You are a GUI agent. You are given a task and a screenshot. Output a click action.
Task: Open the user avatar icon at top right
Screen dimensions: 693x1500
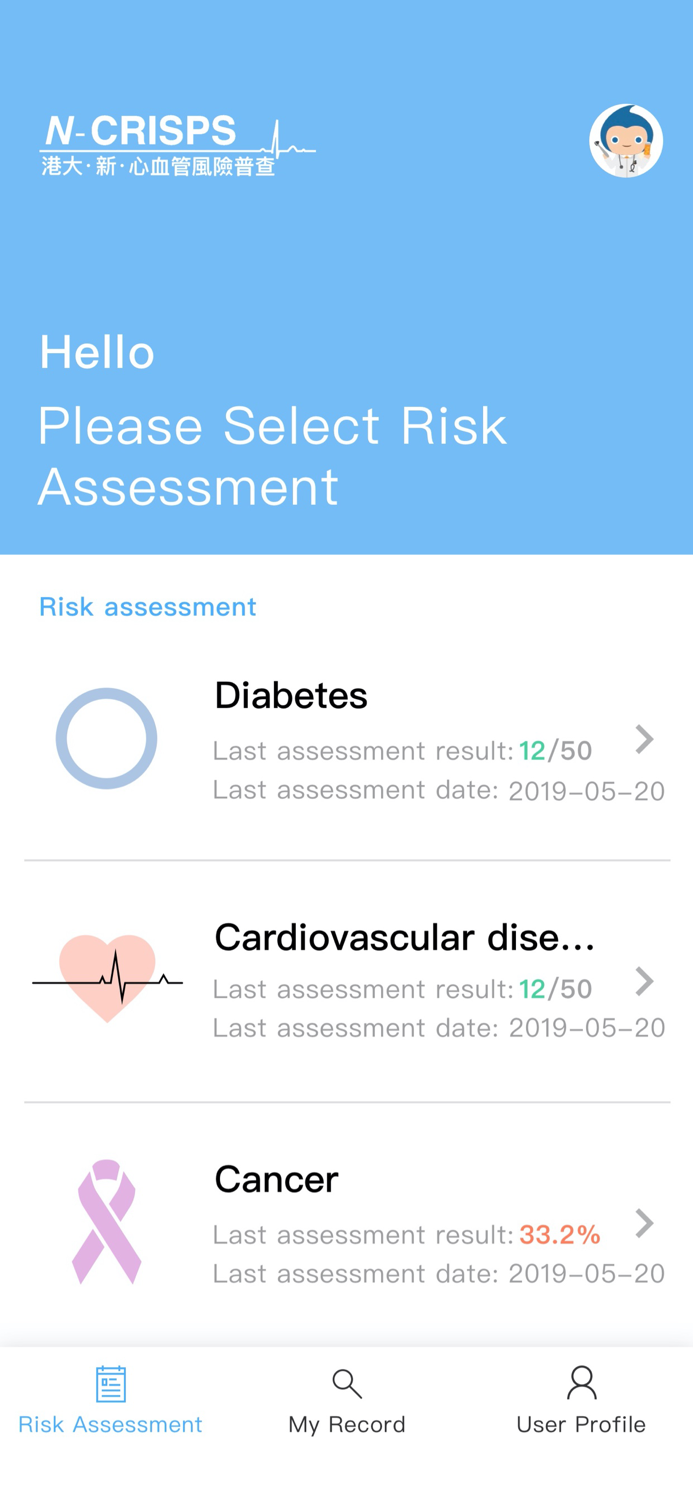coord(626,141)
